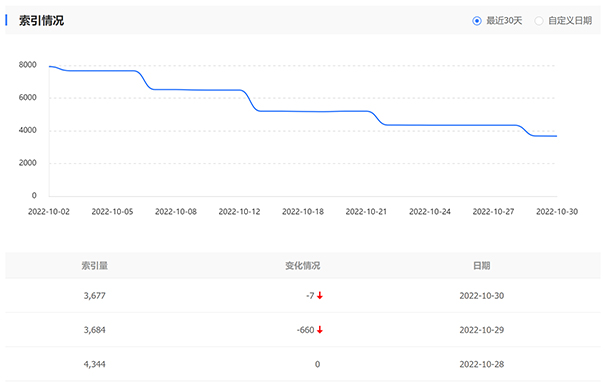The width and height of the screenshot is (605, 385).
Task: Click the red down arrow beside -660
Action: (x=319, y=330)
